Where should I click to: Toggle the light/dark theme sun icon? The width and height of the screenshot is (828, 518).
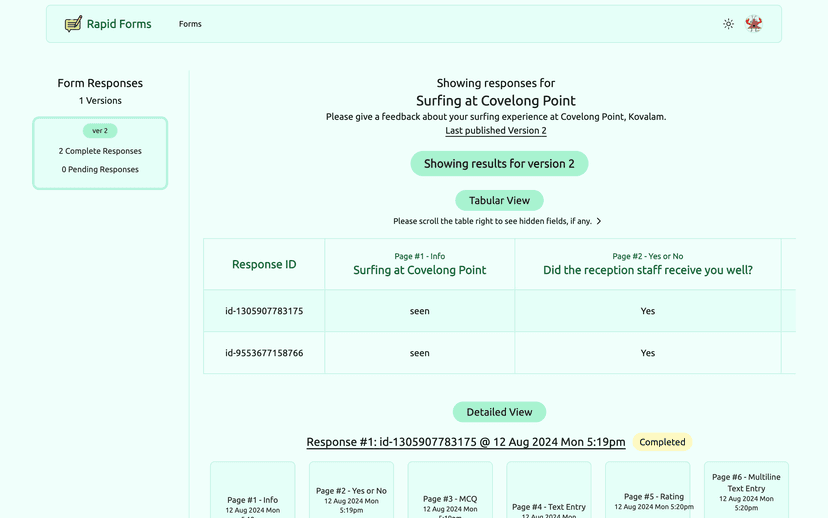728,24
